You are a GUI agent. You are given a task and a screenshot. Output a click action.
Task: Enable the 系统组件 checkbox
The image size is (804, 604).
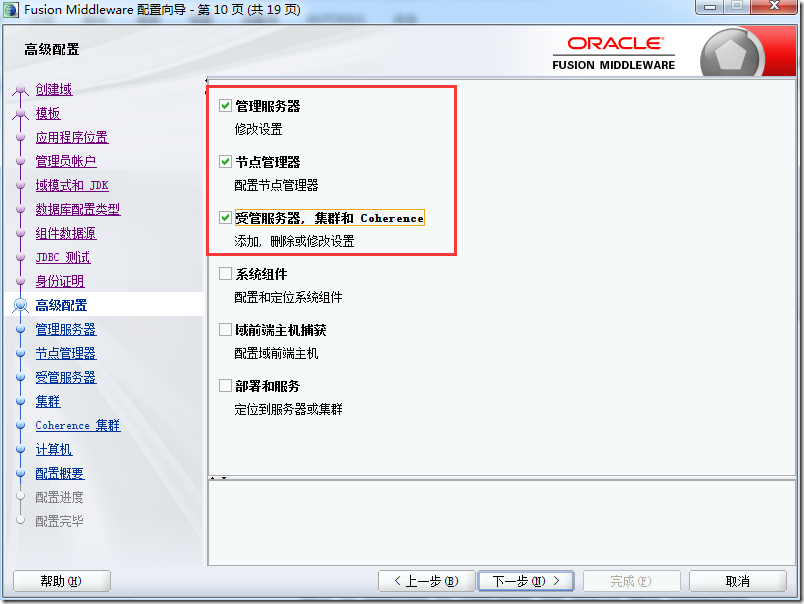225,274
